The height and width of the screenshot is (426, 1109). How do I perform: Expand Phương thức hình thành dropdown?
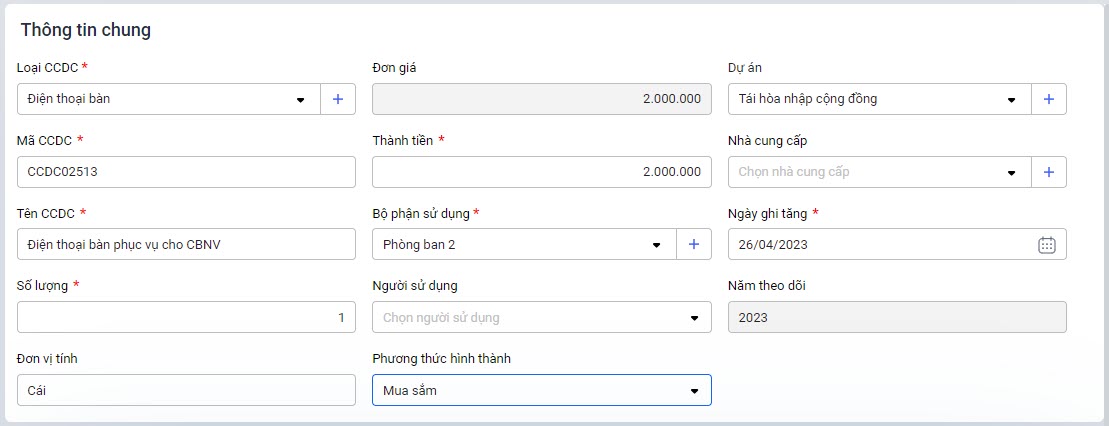tap(694, 391)
